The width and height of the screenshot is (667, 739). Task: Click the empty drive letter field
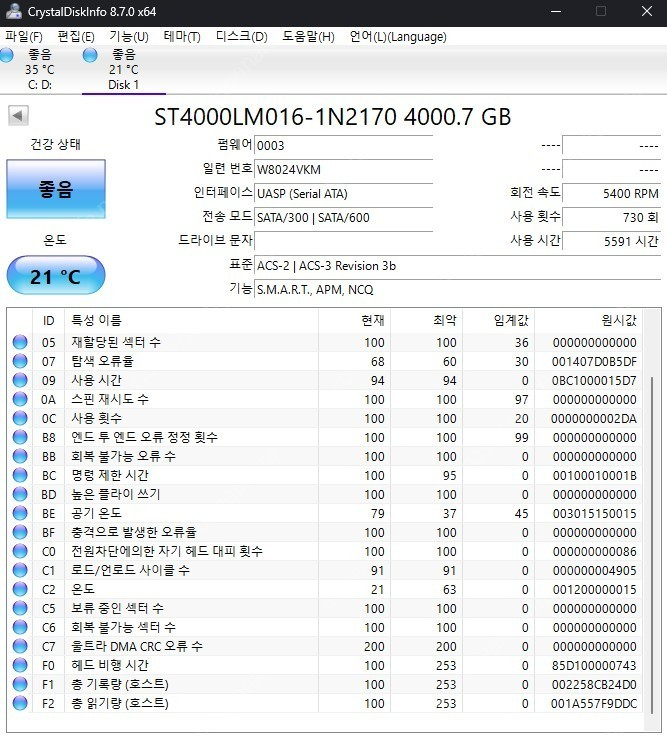(x=343, y=242)
